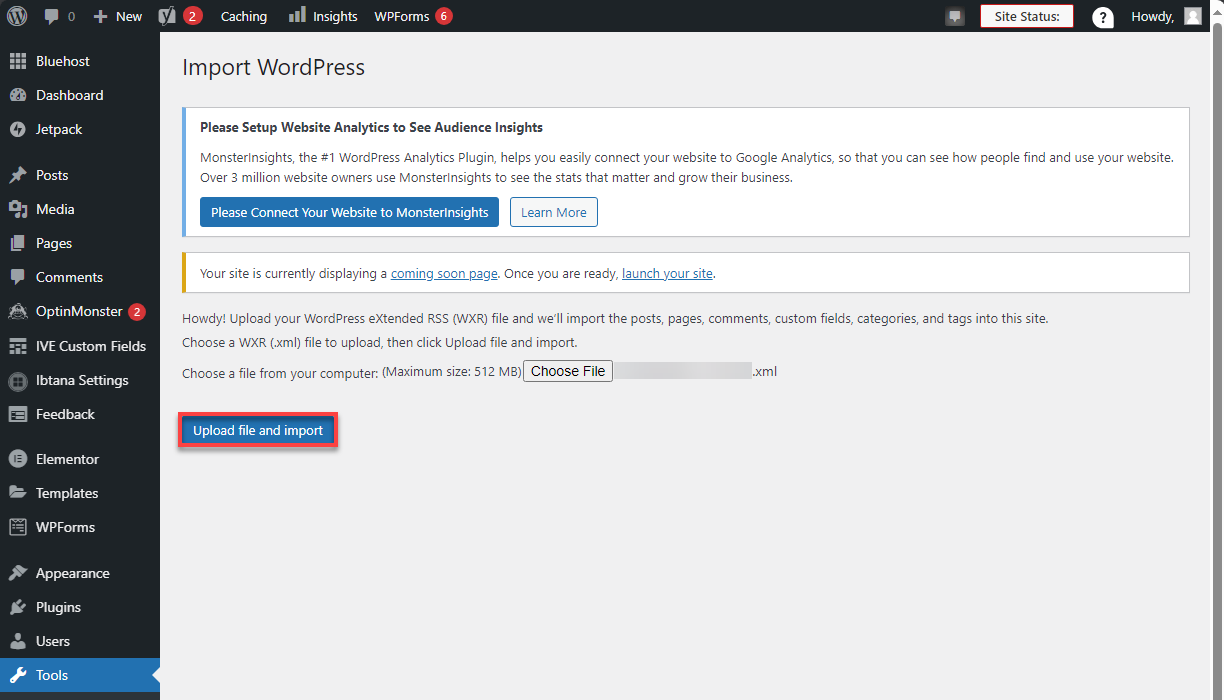Open Ibtana Settings from the sidebar
Screen dimensions: 1224x700
coord(77,380)
